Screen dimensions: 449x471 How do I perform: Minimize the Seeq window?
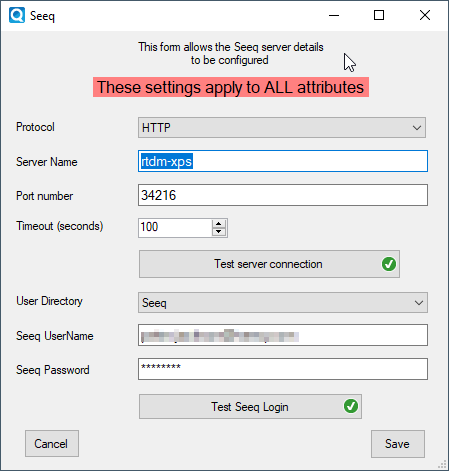(334, 15)
